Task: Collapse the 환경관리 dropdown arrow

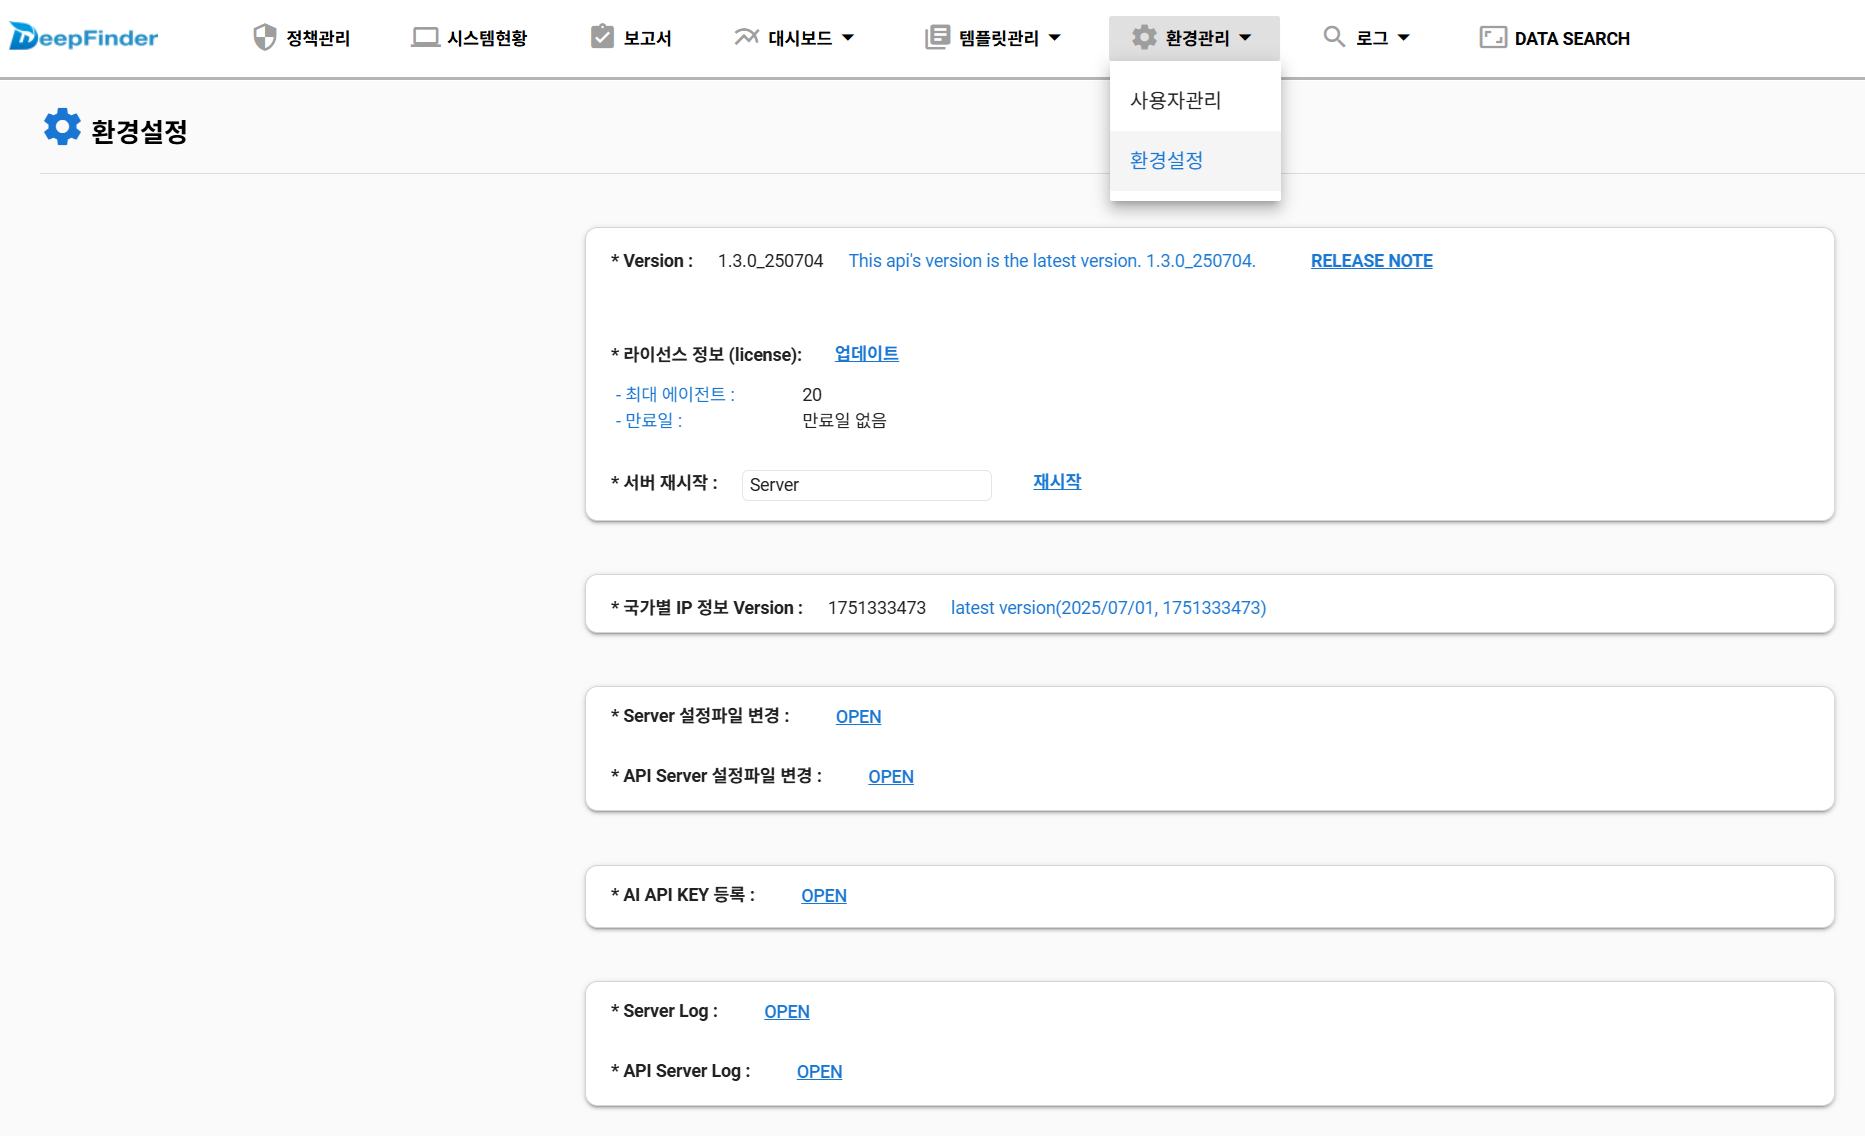Action: [1245, 38]
